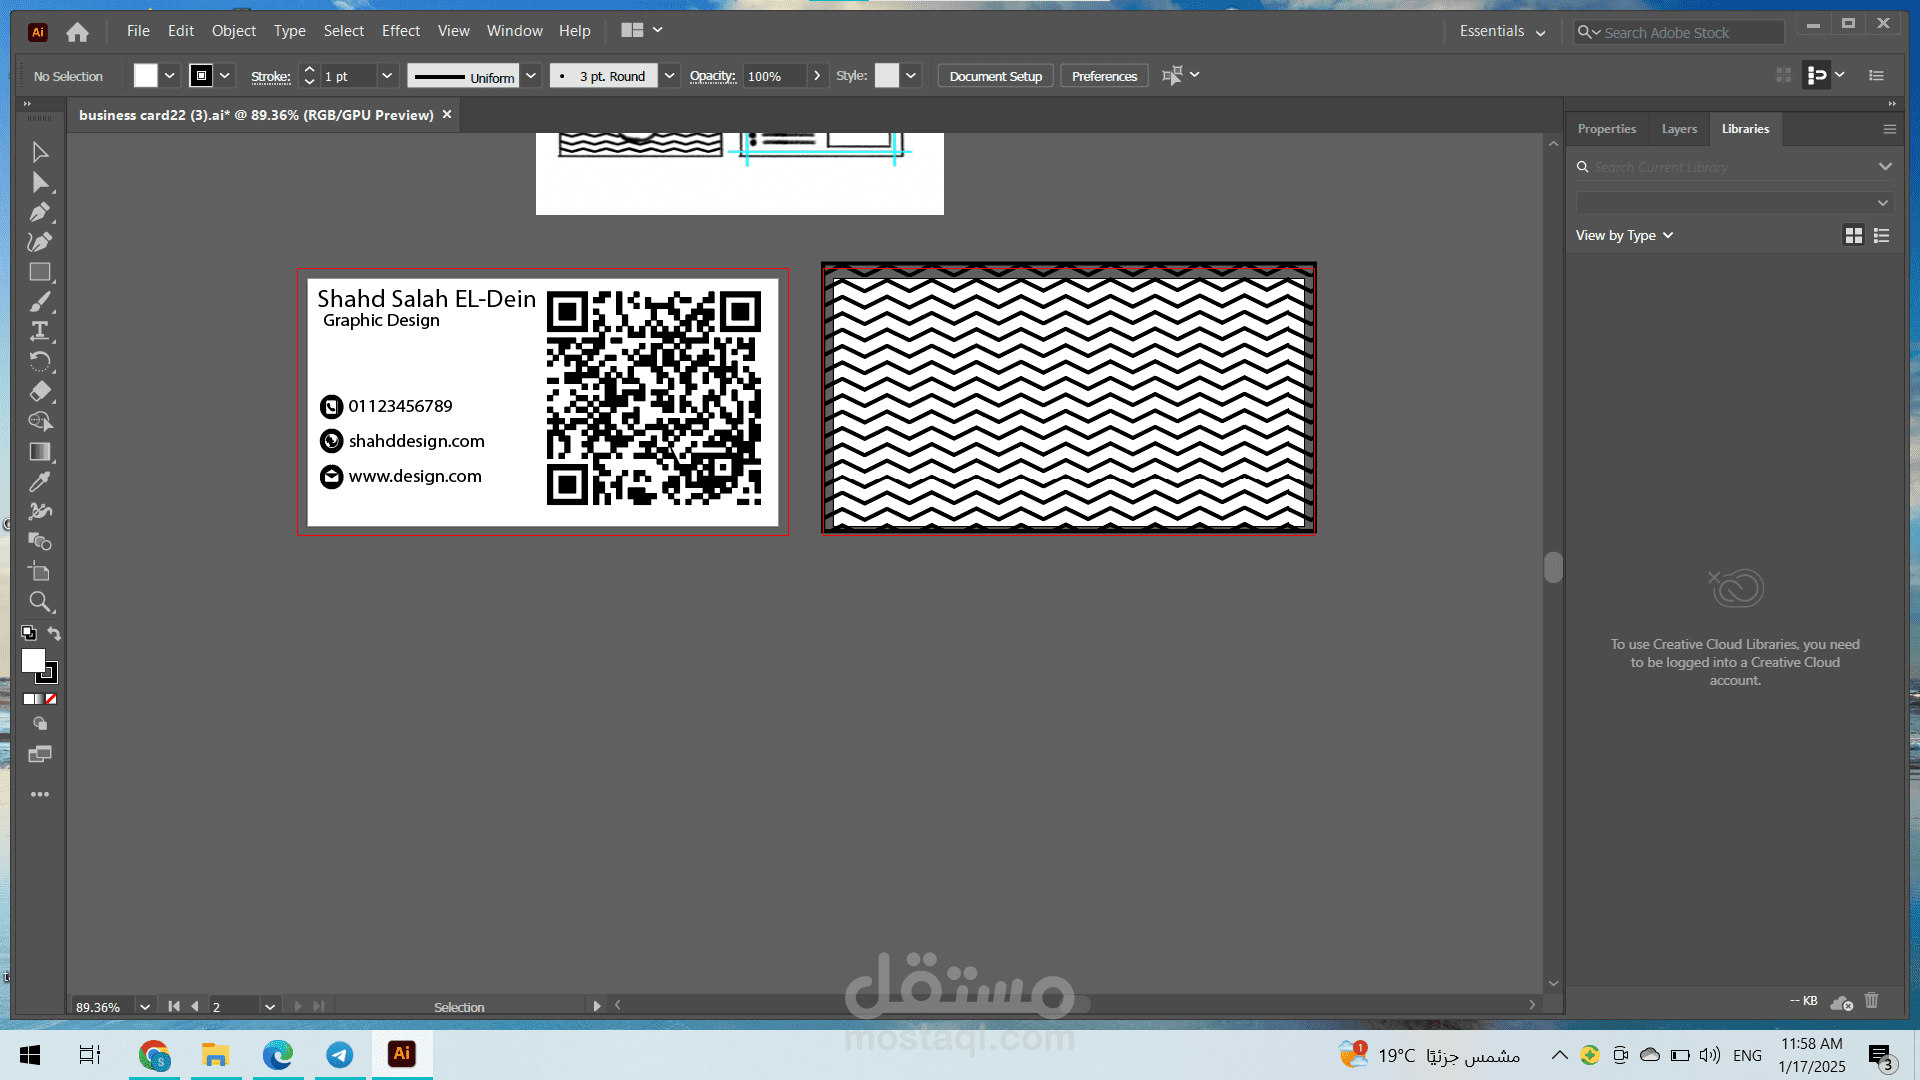Open the File menu
1920x1080 pixels.
click(138, 31)
